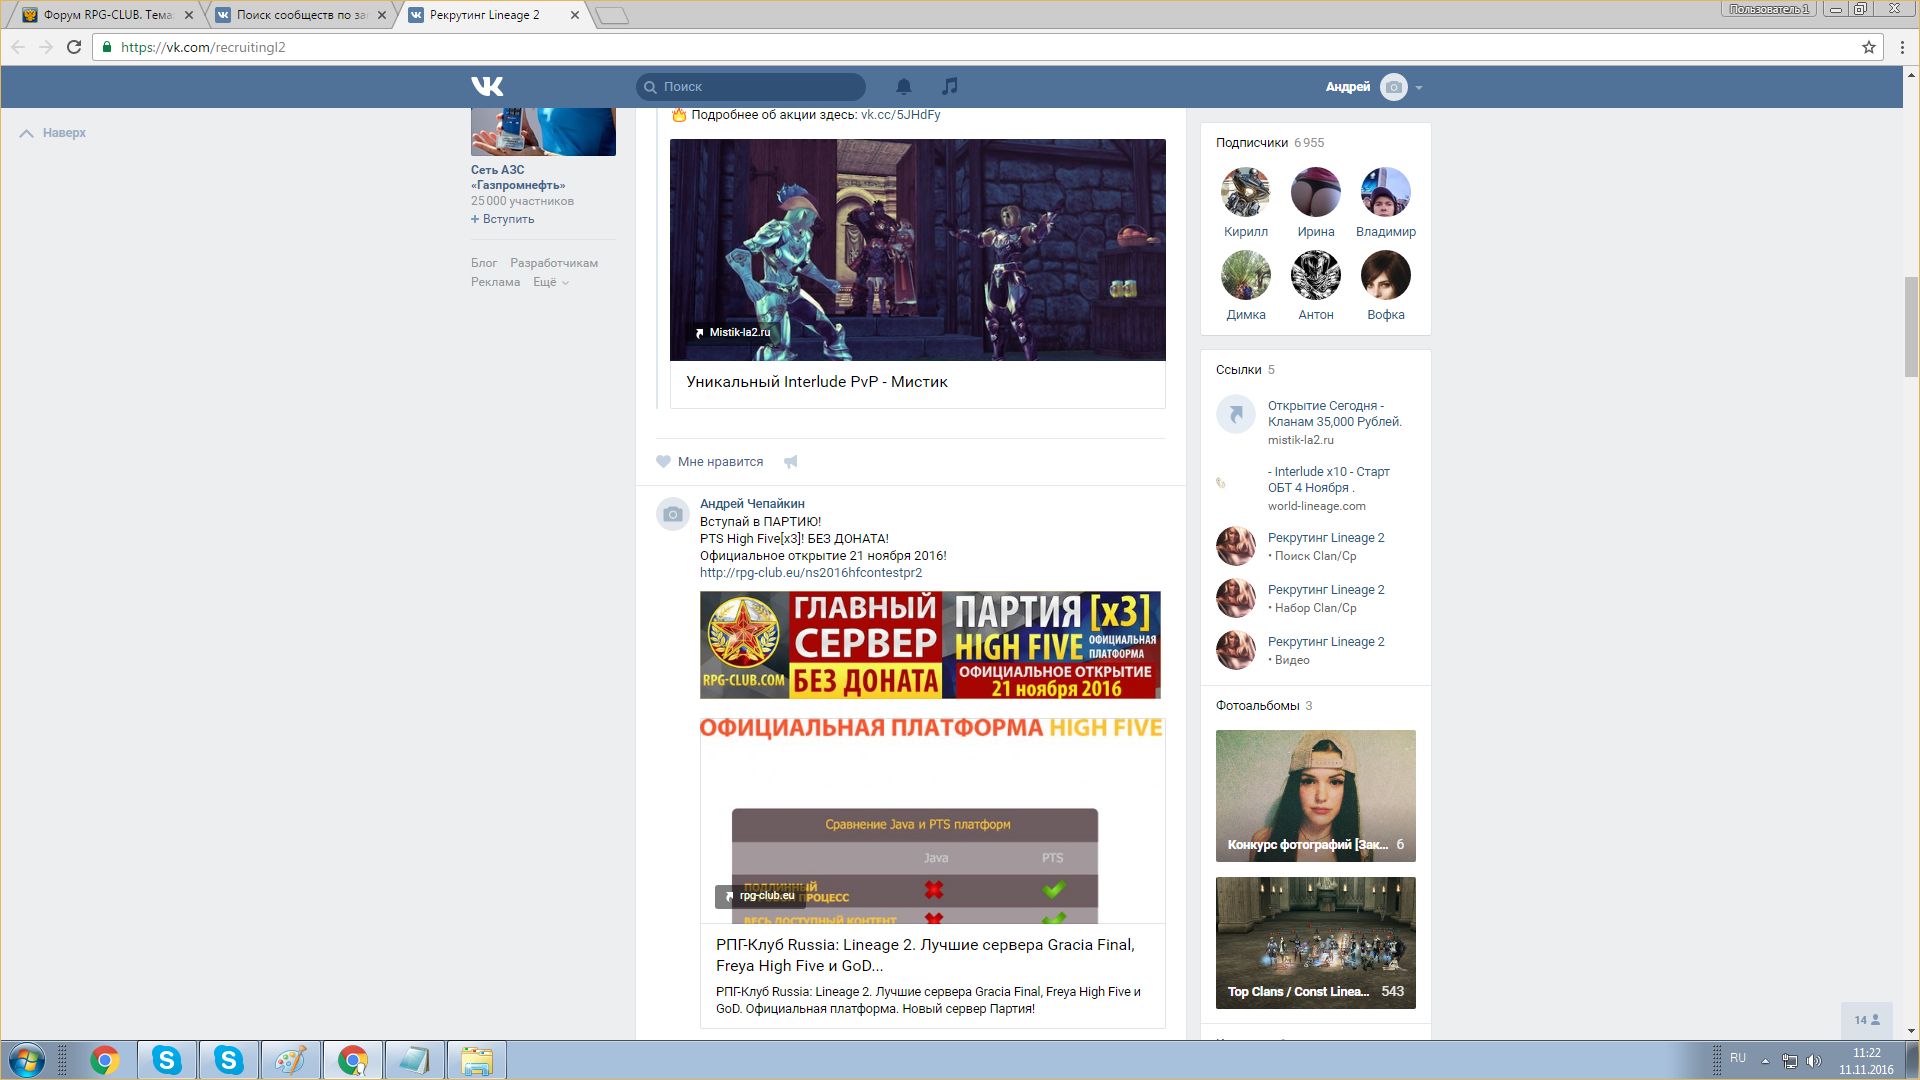Click the VK logo icon
The width and height of the screenshot is (1920, 1080).
tap(487, 87)
